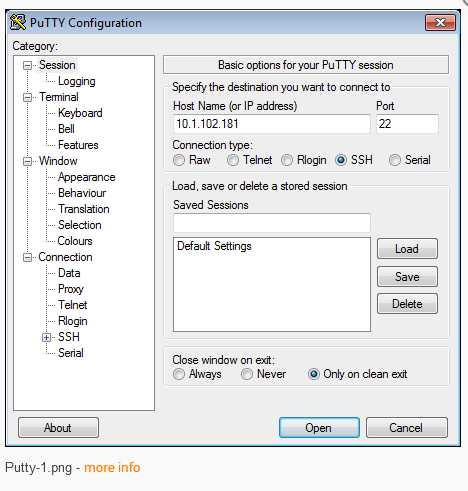Collapse the Session tree node

[x=27, y=65]
